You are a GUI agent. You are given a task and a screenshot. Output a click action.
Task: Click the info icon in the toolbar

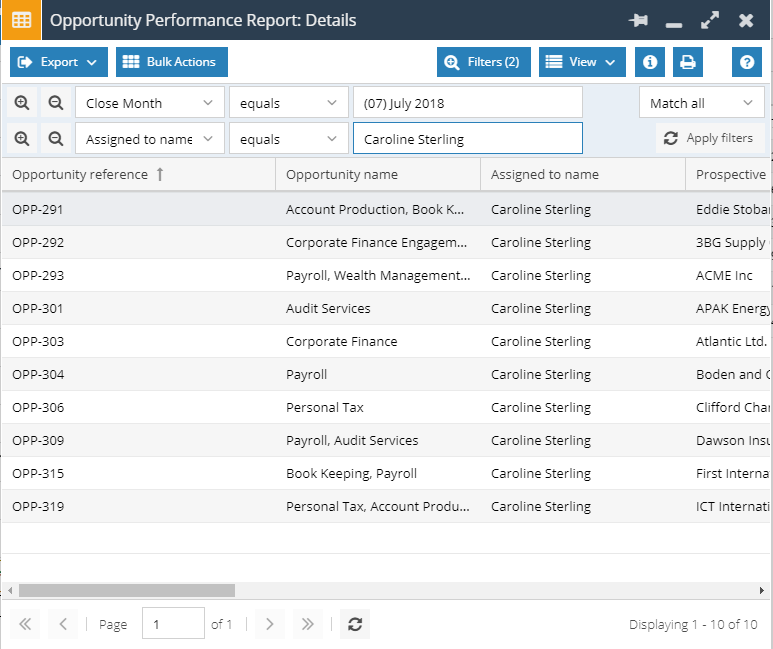(650, 62)
